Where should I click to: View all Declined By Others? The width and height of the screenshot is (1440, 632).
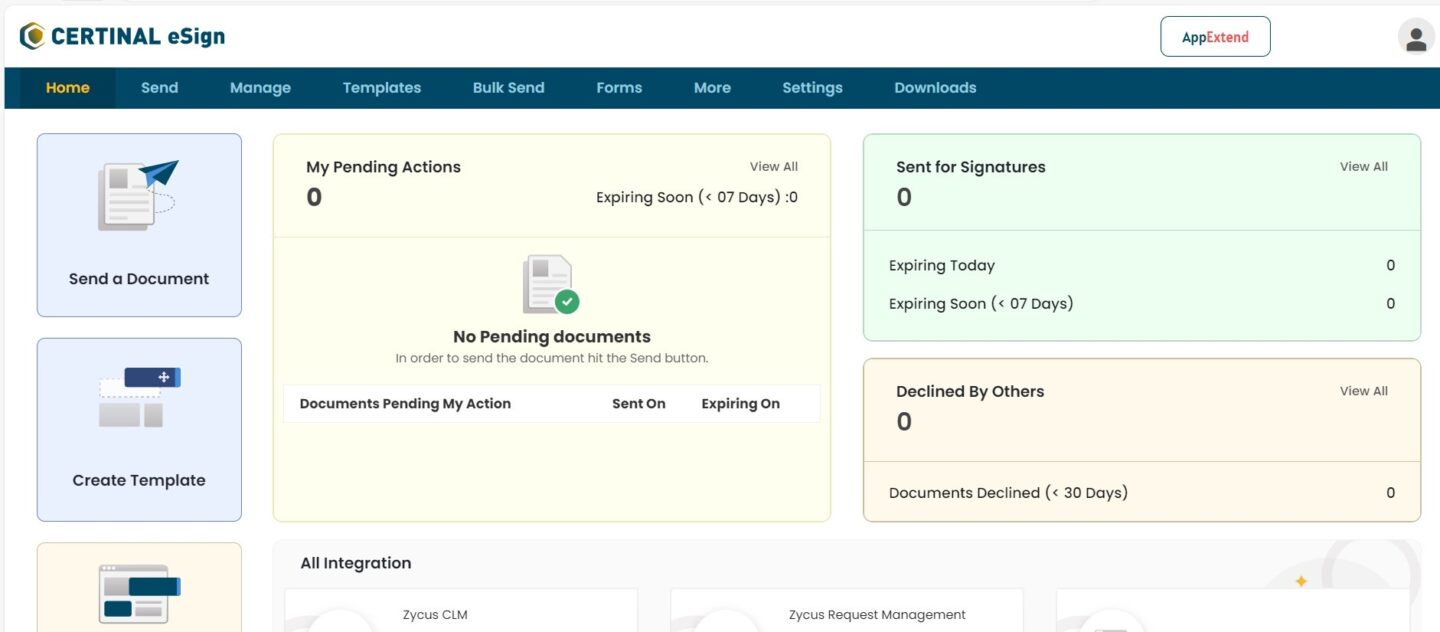click(1364, 391)
